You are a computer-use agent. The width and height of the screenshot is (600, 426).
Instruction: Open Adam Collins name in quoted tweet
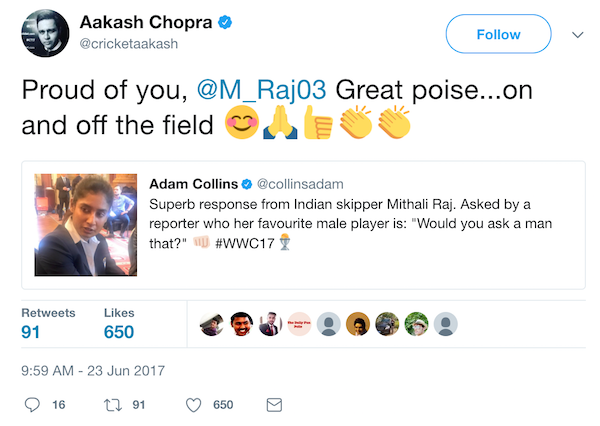click(x=193, y=184)
